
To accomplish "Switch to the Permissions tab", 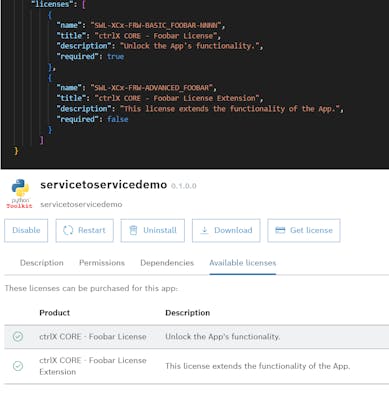I will 102,263.
